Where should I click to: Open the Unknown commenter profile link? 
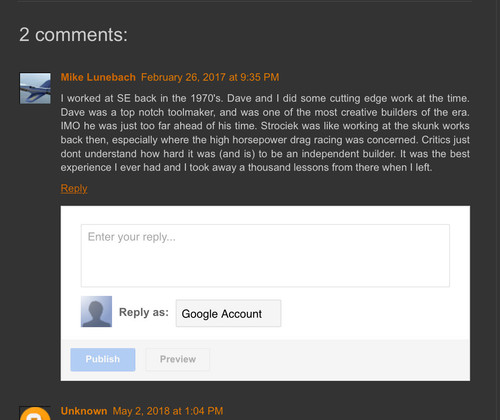click(x=84, y=411)
